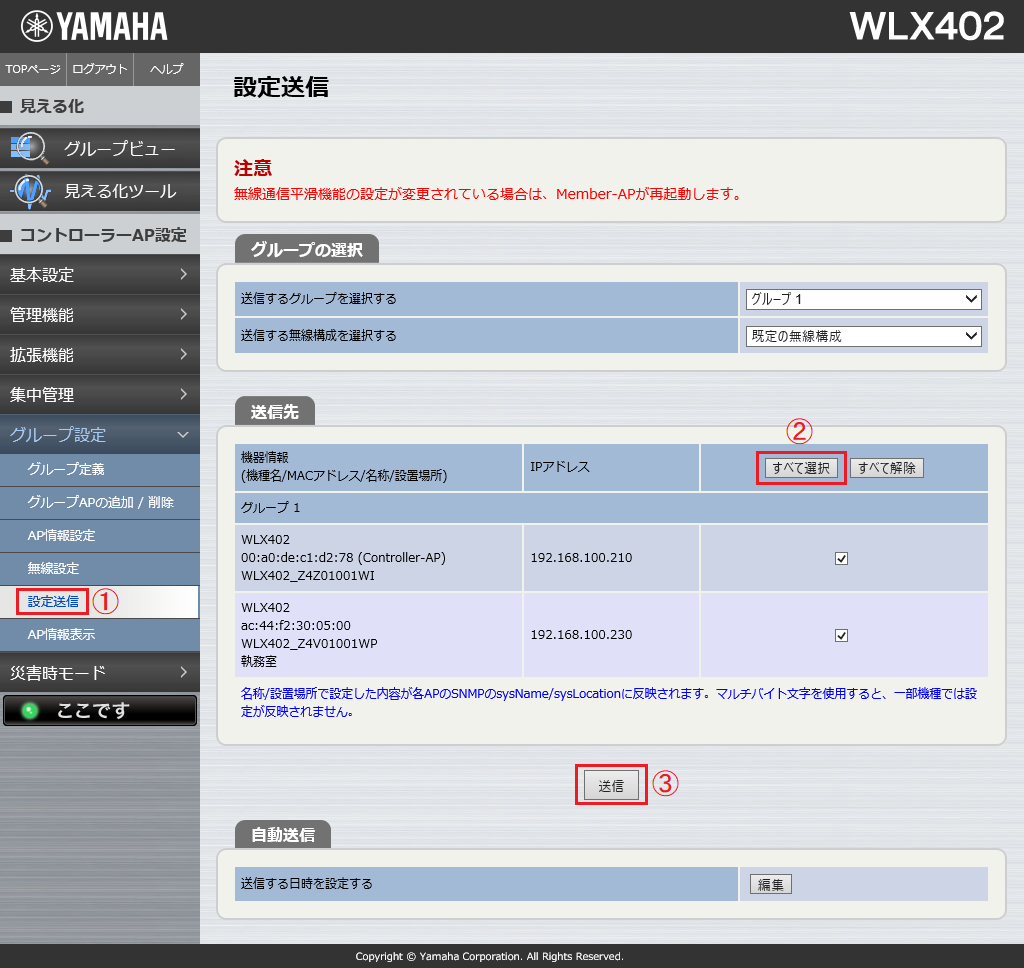This screenshot has width=1024, height=968.
Task: Click 編集 for automatic send schedule
Action: pyautogui.click(x=770, y=884)
